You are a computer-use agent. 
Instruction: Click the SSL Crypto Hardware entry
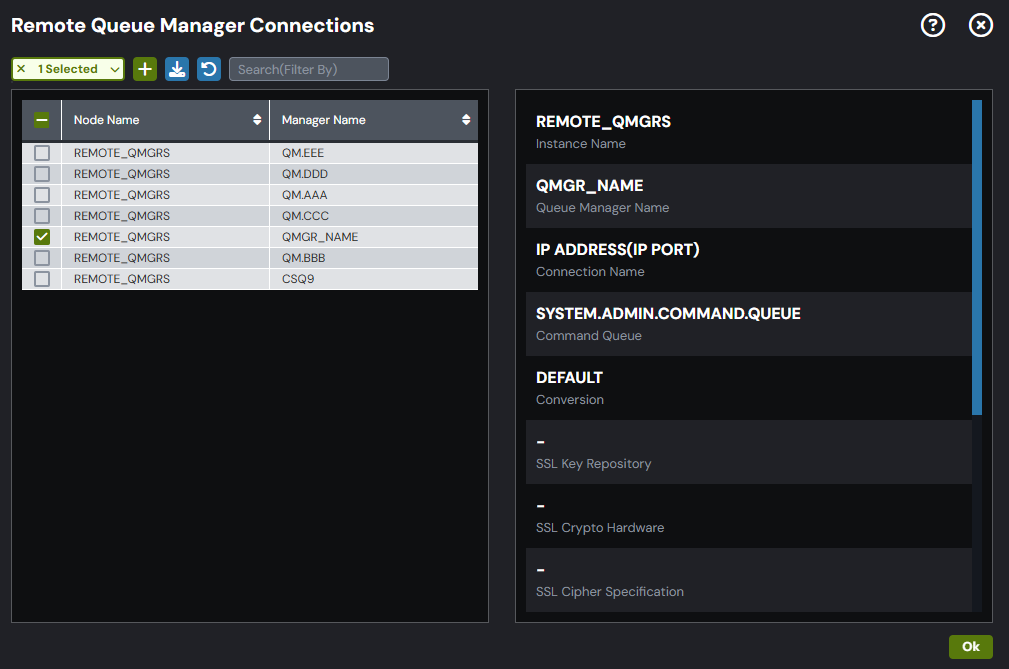(748, 516)
